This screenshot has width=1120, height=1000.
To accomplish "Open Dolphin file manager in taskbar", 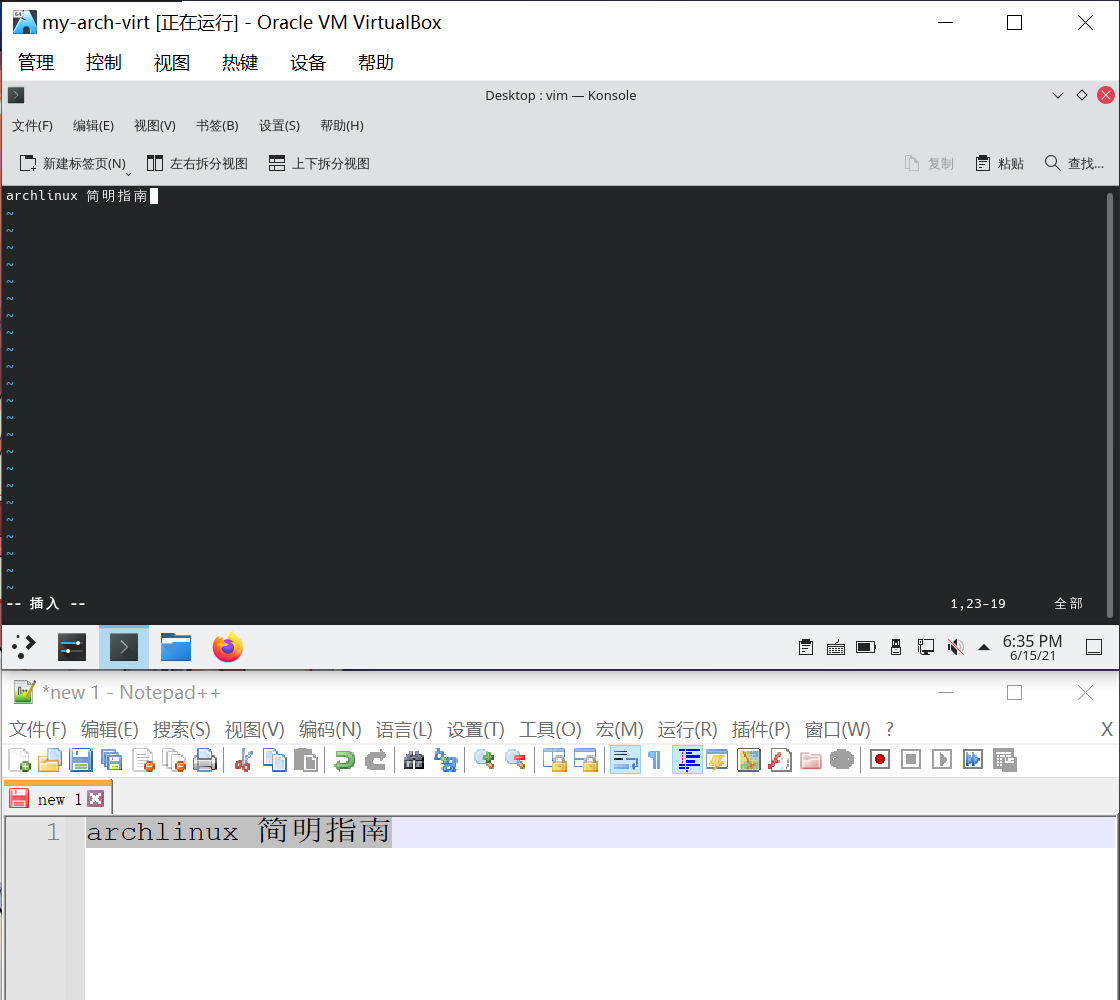I will [176, 648].
